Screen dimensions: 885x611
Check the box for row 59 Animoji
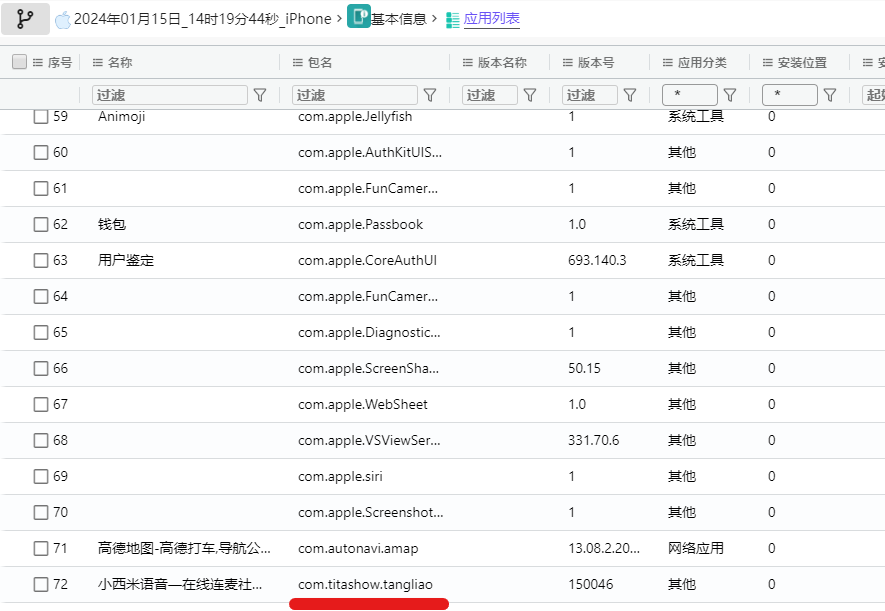[x=41, y=117]
